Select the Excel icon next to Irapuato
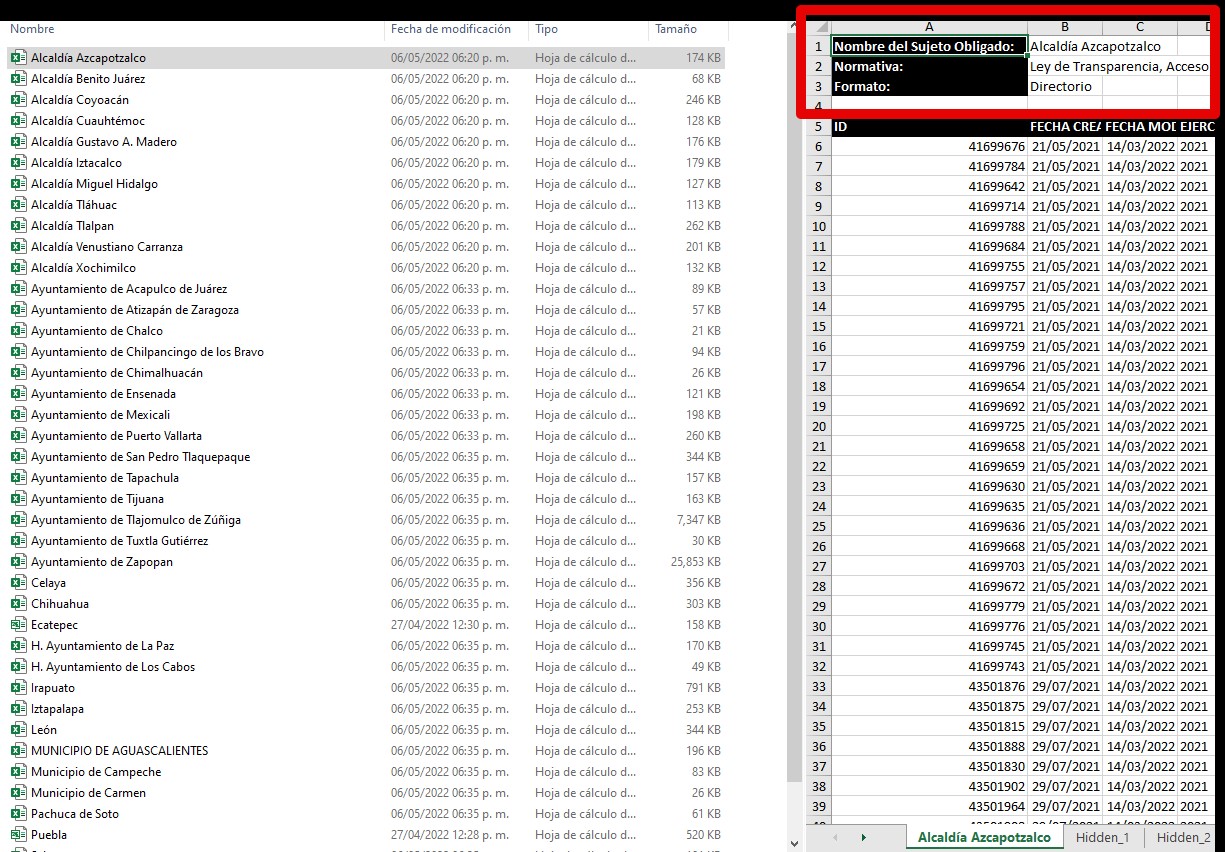The image size is (1225, 852). point(18,688)
